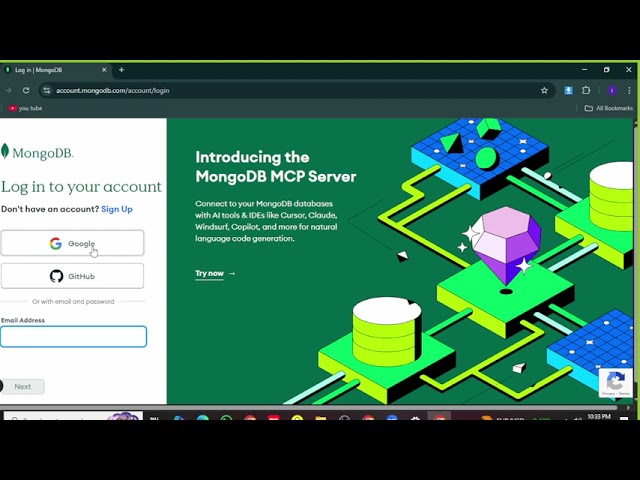The height and width of the screenshot is (480, 640).
Task: Select the Log in | MongoDB tab
Action: pos(55,70)
